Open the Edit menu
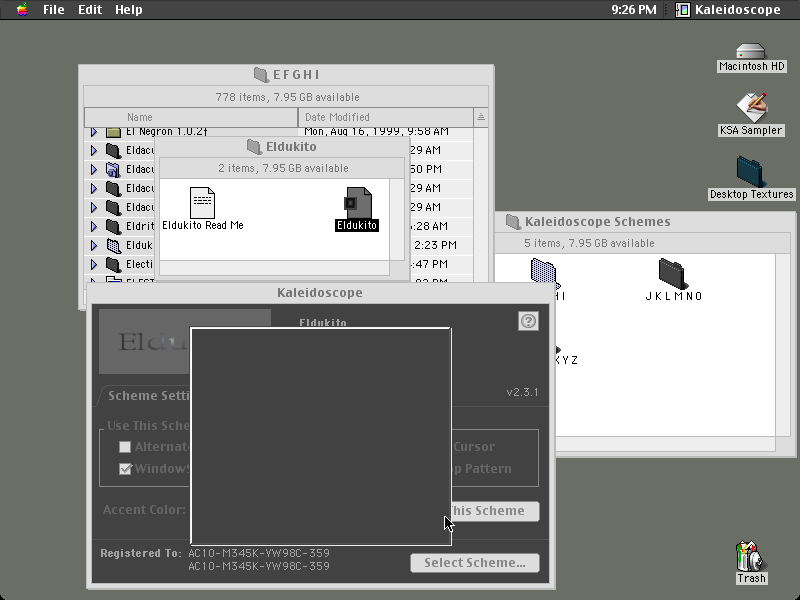Screen dimensions: 800x600 (x=90, y=10)
